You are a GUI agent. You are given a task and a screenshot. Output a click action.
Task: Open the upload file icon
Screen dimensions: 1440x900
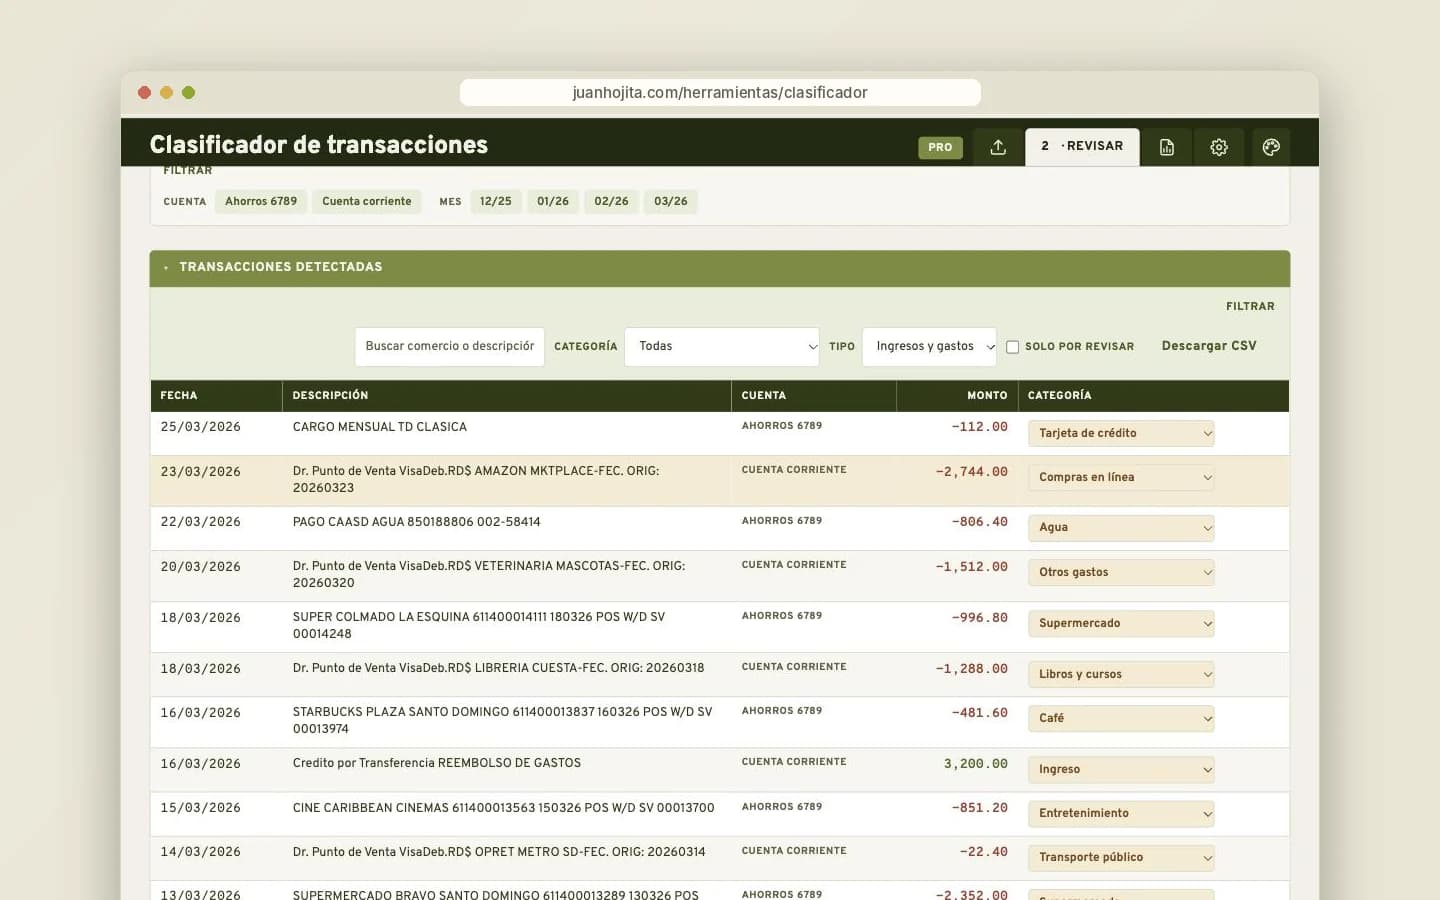(998, 147)
